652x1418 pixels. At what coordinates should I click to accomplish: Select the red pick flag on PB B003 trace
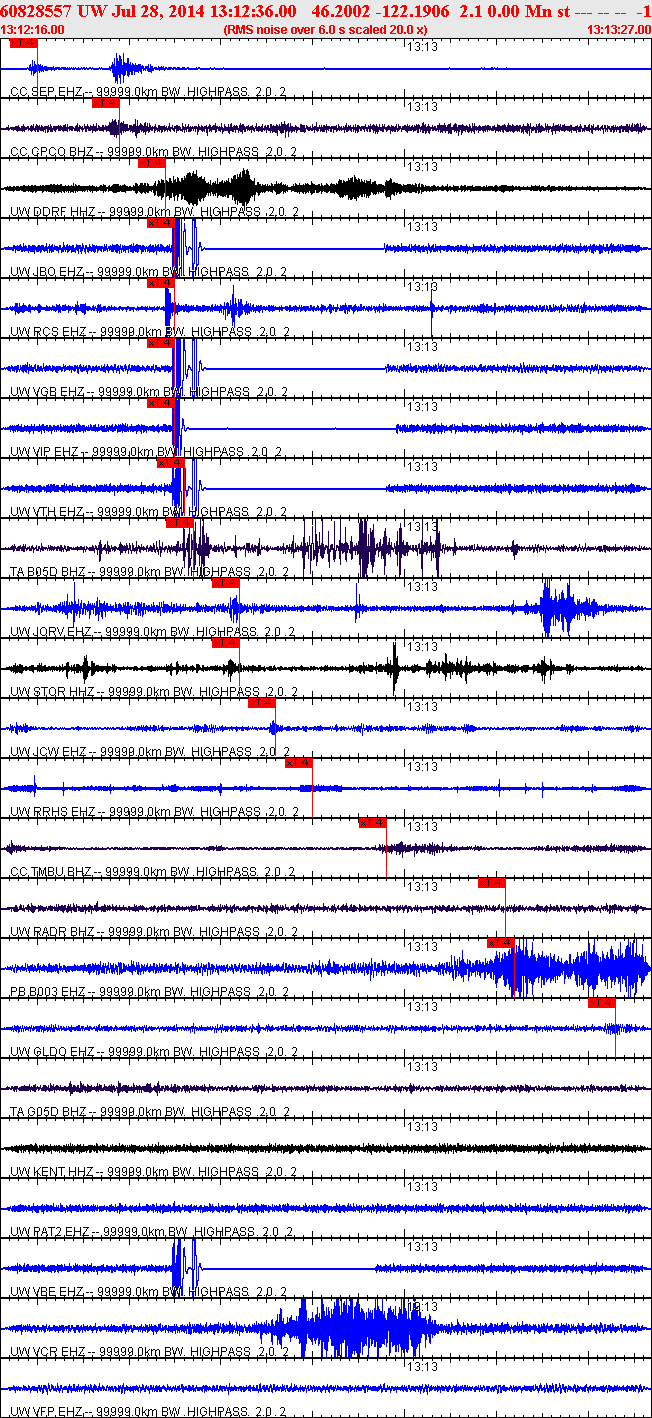(x=501, y=943)
